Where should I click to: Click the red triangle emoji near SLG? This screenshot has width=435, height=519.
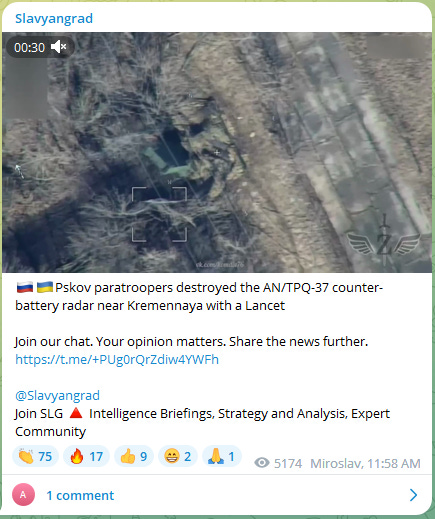(76, 413)
